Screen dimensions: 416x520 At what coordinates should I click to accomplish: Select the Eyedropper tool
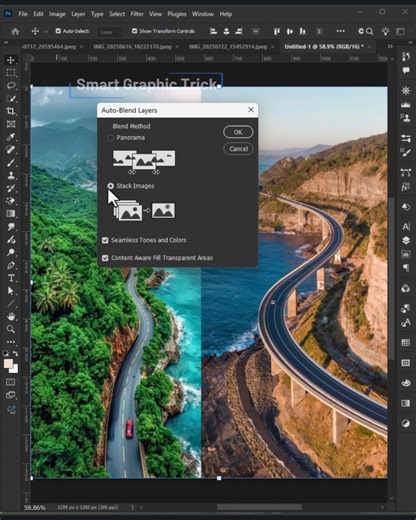point(11,137)
